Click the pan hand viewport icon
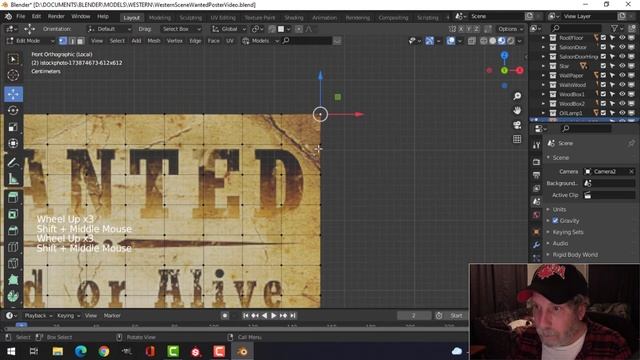The height and width of the screenshot is (360, 640). 517,111
